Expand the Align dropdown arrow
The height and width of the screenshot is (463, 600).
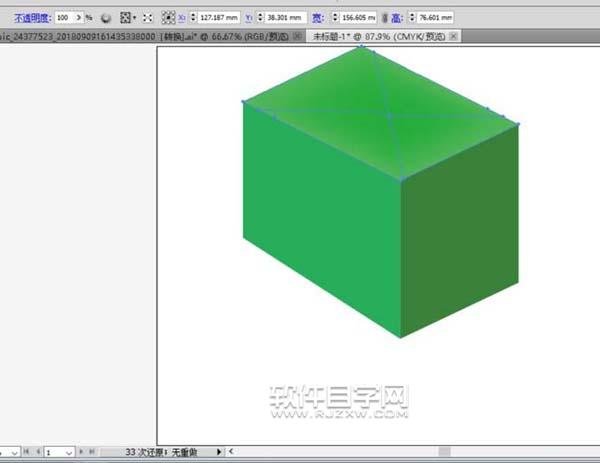click(x=134, y=18)
